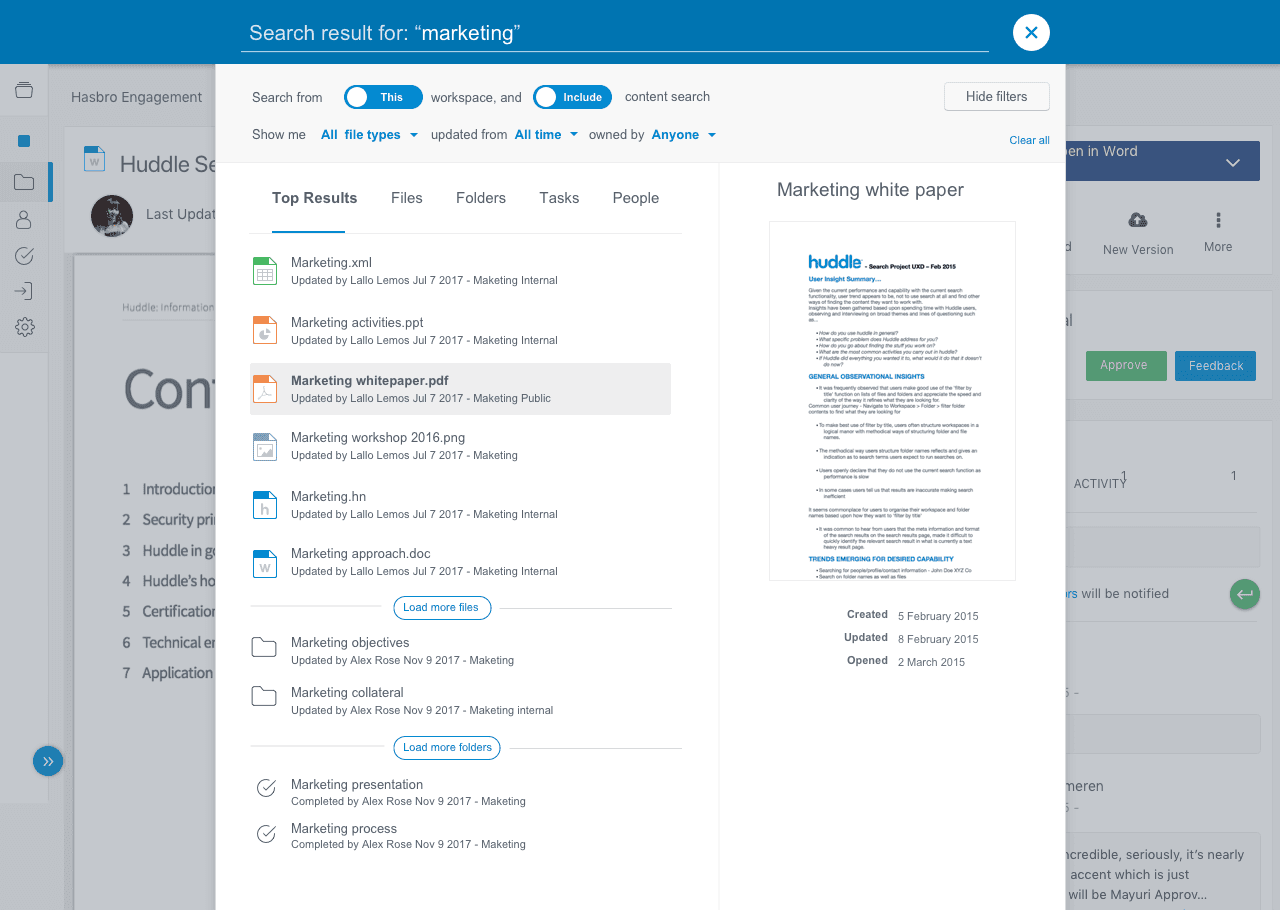1280x910 pixels.
Task: Click the green send comment arrow icon
Action: pos(1244,594)
